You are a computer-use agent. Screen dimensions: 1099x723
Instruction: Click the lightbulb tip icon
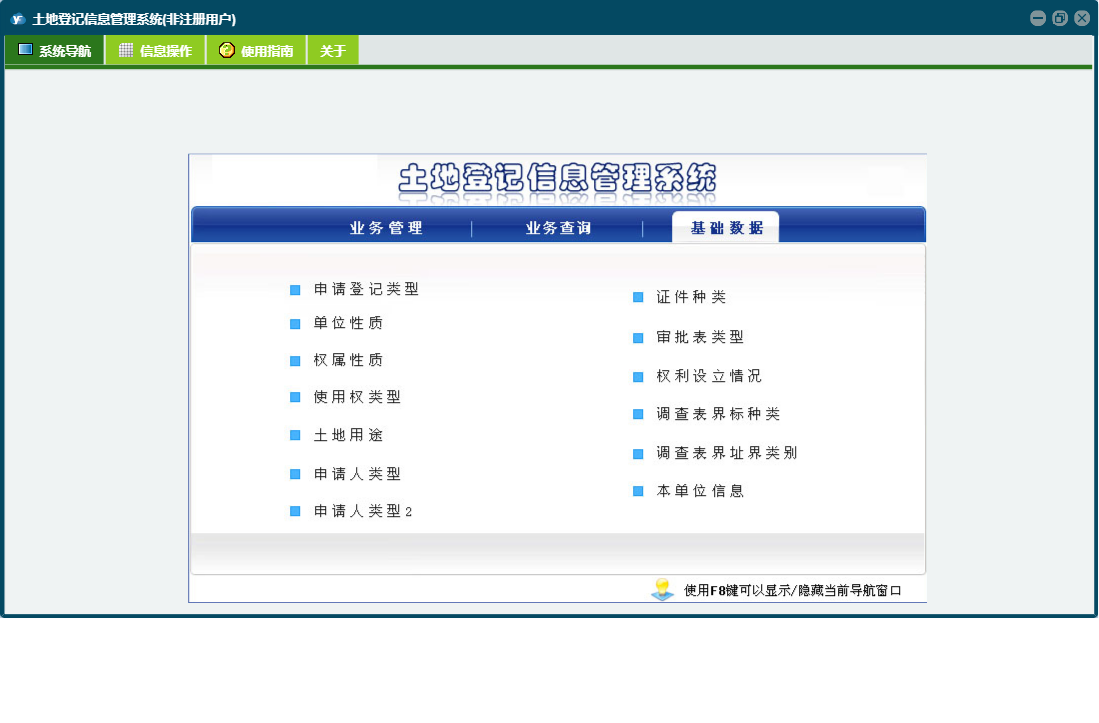tap(662, 589)
